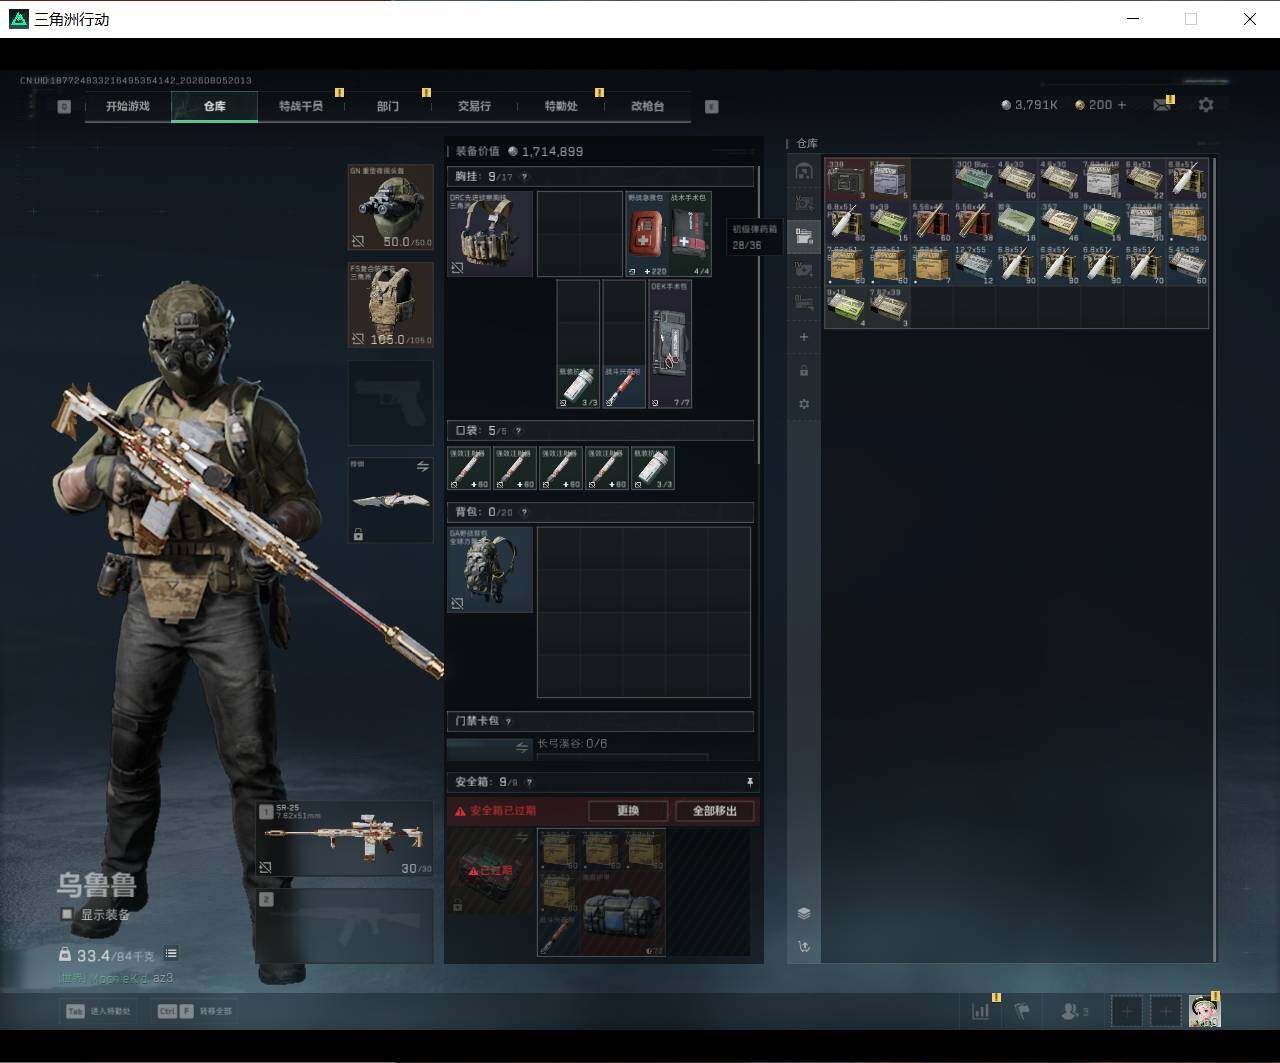Switch to the 特战干员 tab
Screen dimensions: 1280x1063
coord(301,106)
